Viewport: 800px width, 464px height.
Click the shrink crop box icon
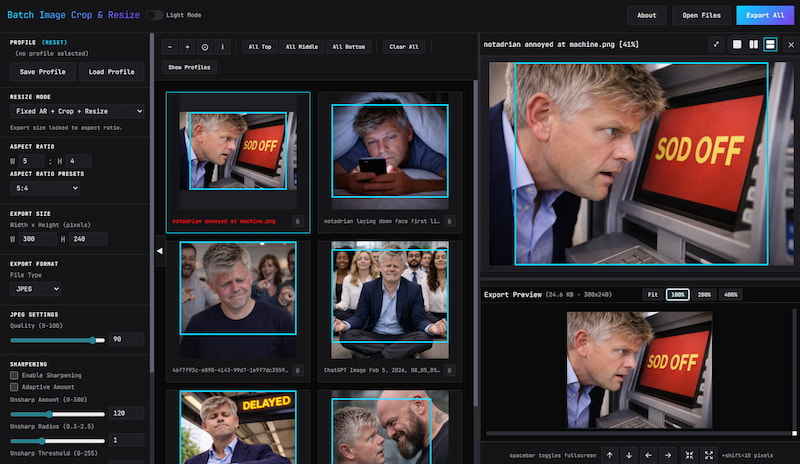tap(689, 455)
